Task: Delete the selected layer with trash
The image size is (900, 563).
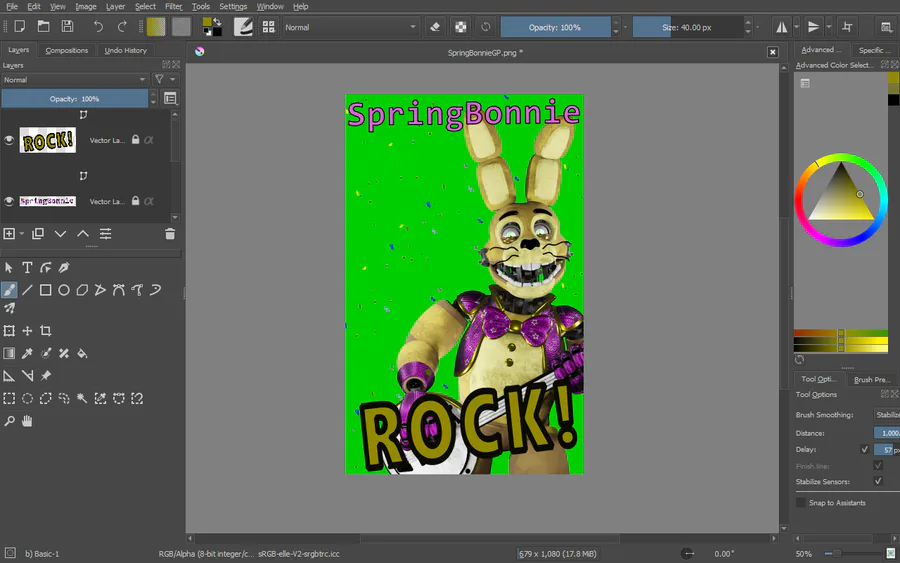Action: click(170, 234)
